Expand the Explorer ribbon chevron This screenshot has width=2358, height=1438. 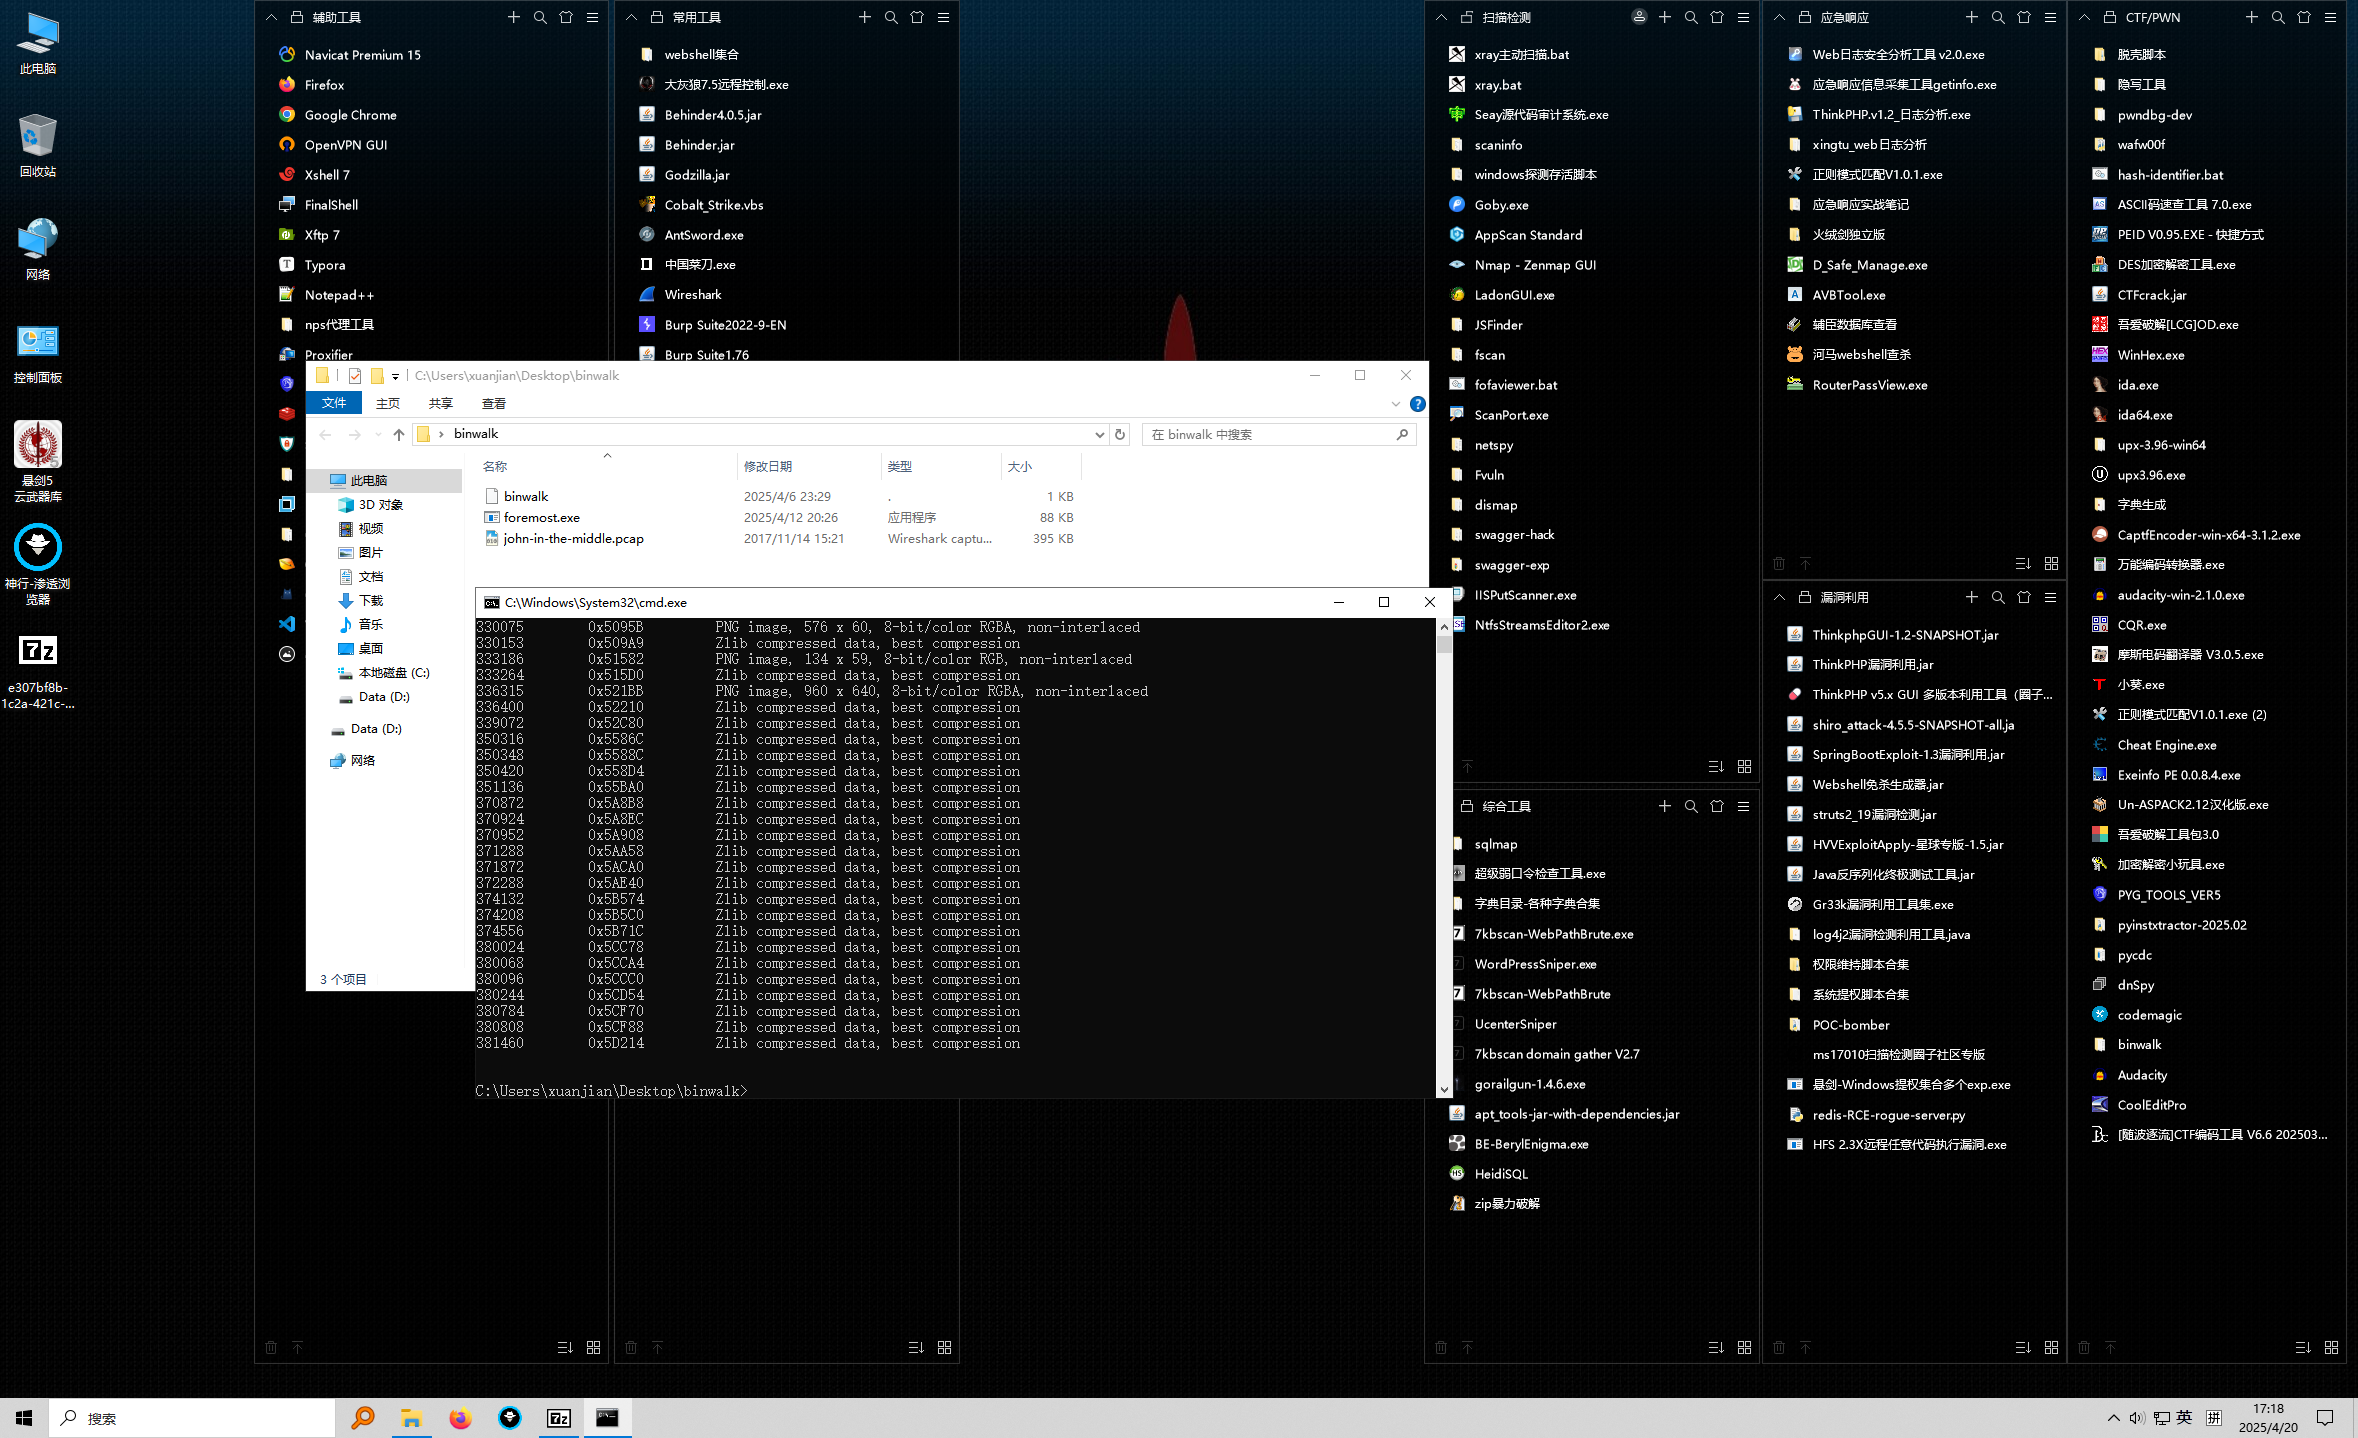(x=1395, y=404)
